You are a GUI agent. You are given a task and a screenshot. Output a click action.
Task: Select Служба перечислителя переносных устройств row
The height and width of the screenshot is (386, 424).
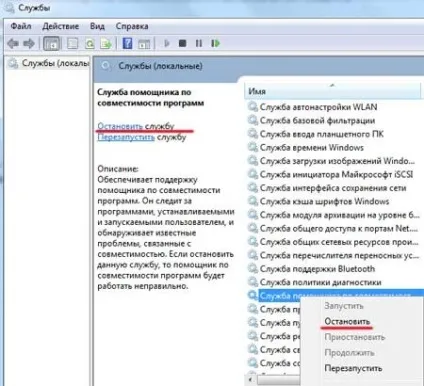333,255
